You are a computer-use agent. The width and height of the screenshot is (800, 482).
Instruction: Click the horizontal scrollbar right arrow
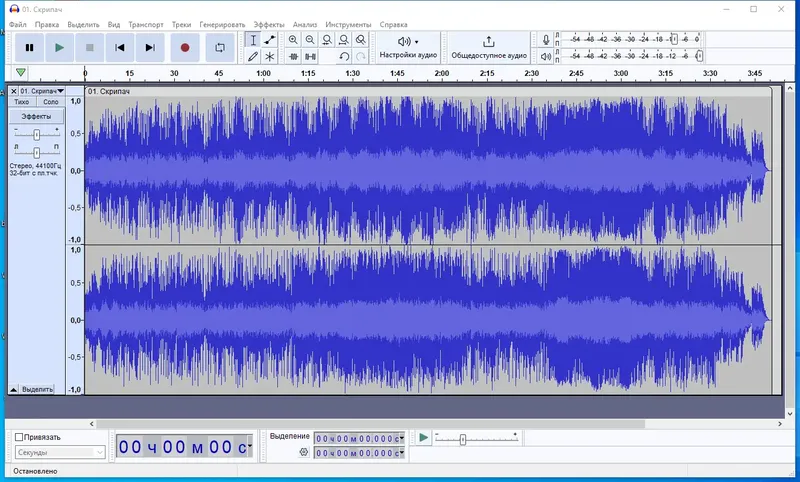coord(780,424)
